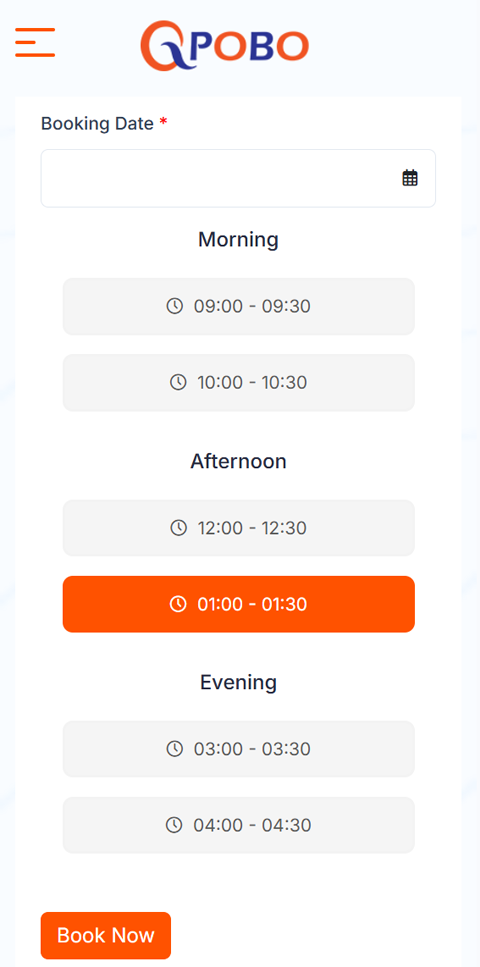Open the hamburger menu icon
480x967 pixels.
tap(35, 43)
